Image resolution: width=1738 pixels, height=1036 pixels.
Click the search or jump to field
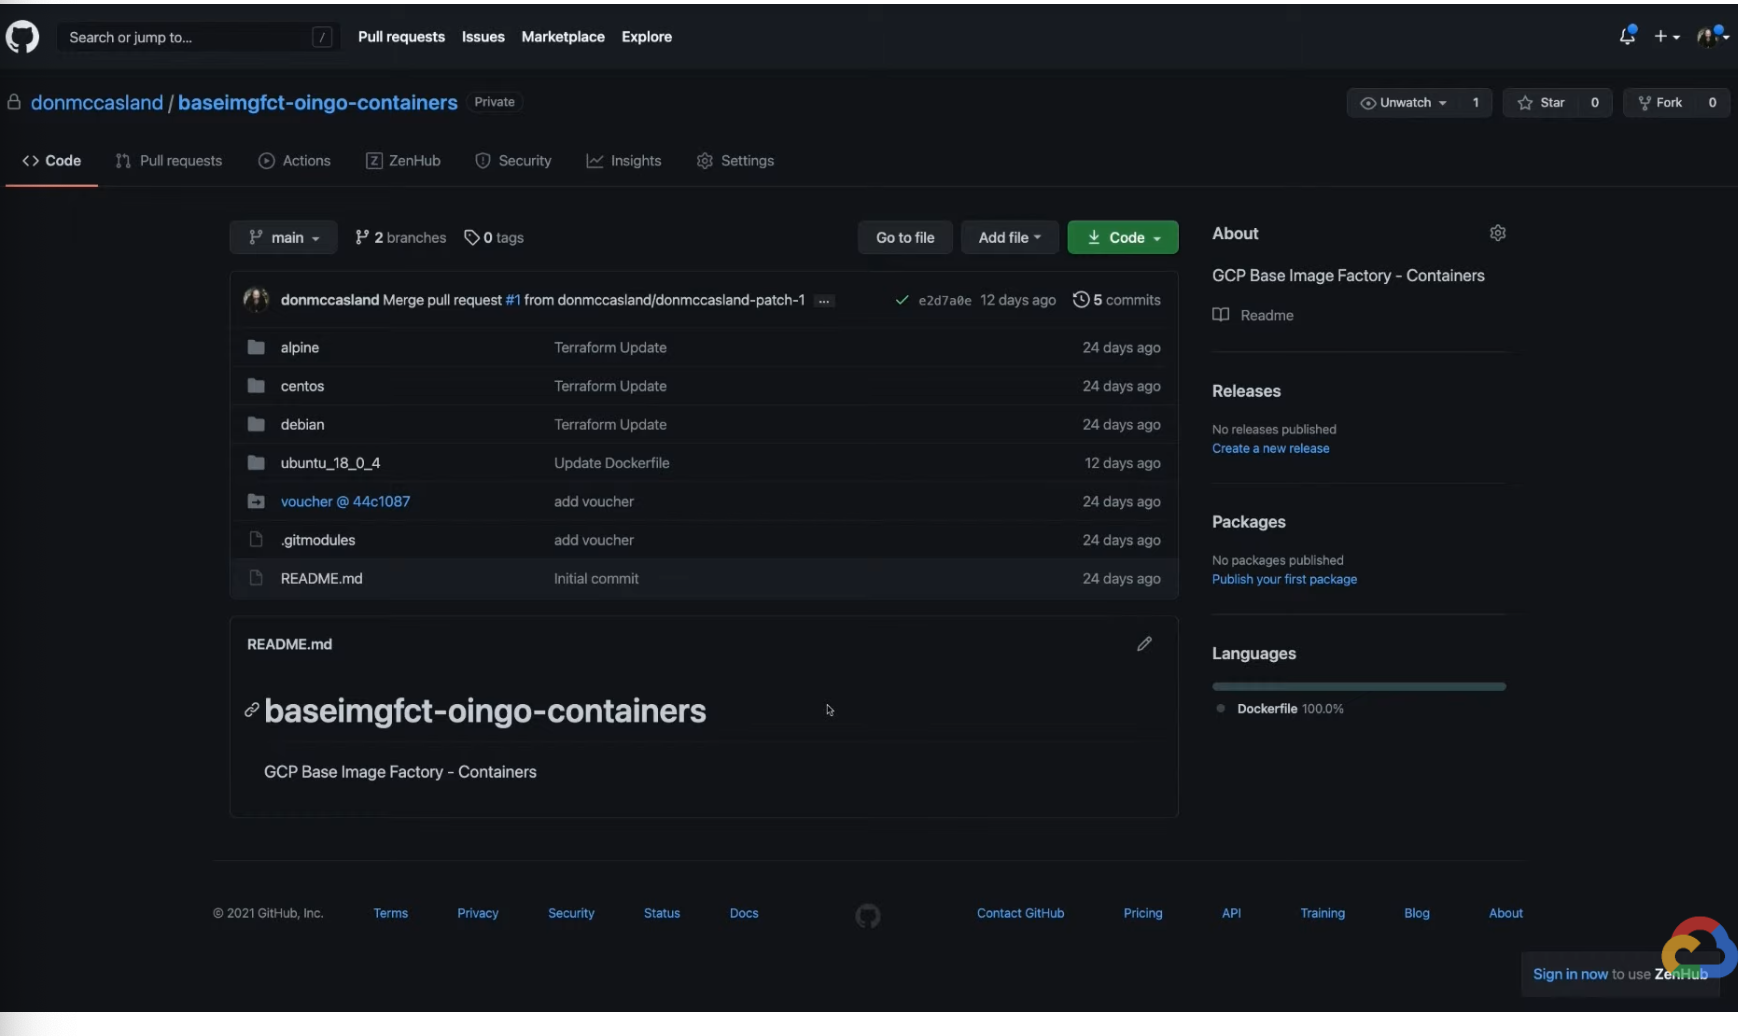click(x=199, y=37)
